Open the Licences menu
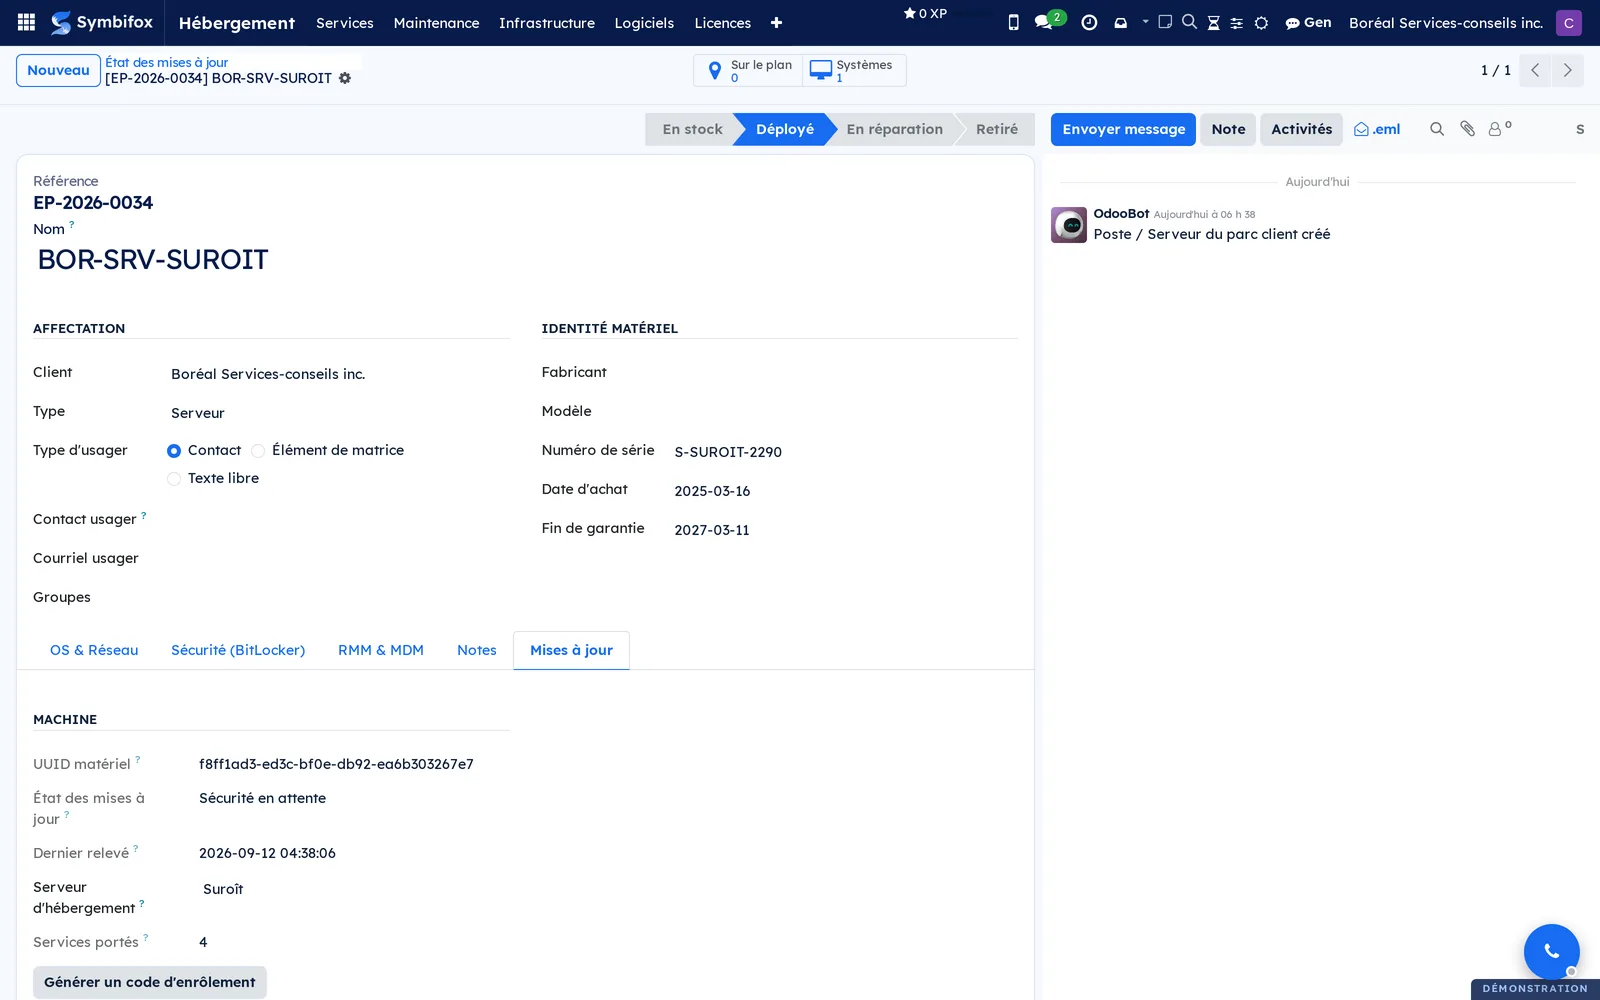Screen dimensions: 1600x1000 click(723, 23)
